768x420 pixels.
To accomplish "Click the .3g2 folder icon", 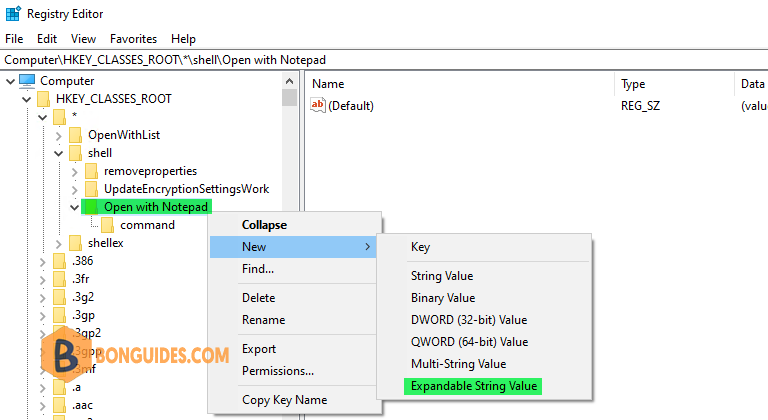I will (59, 297).
